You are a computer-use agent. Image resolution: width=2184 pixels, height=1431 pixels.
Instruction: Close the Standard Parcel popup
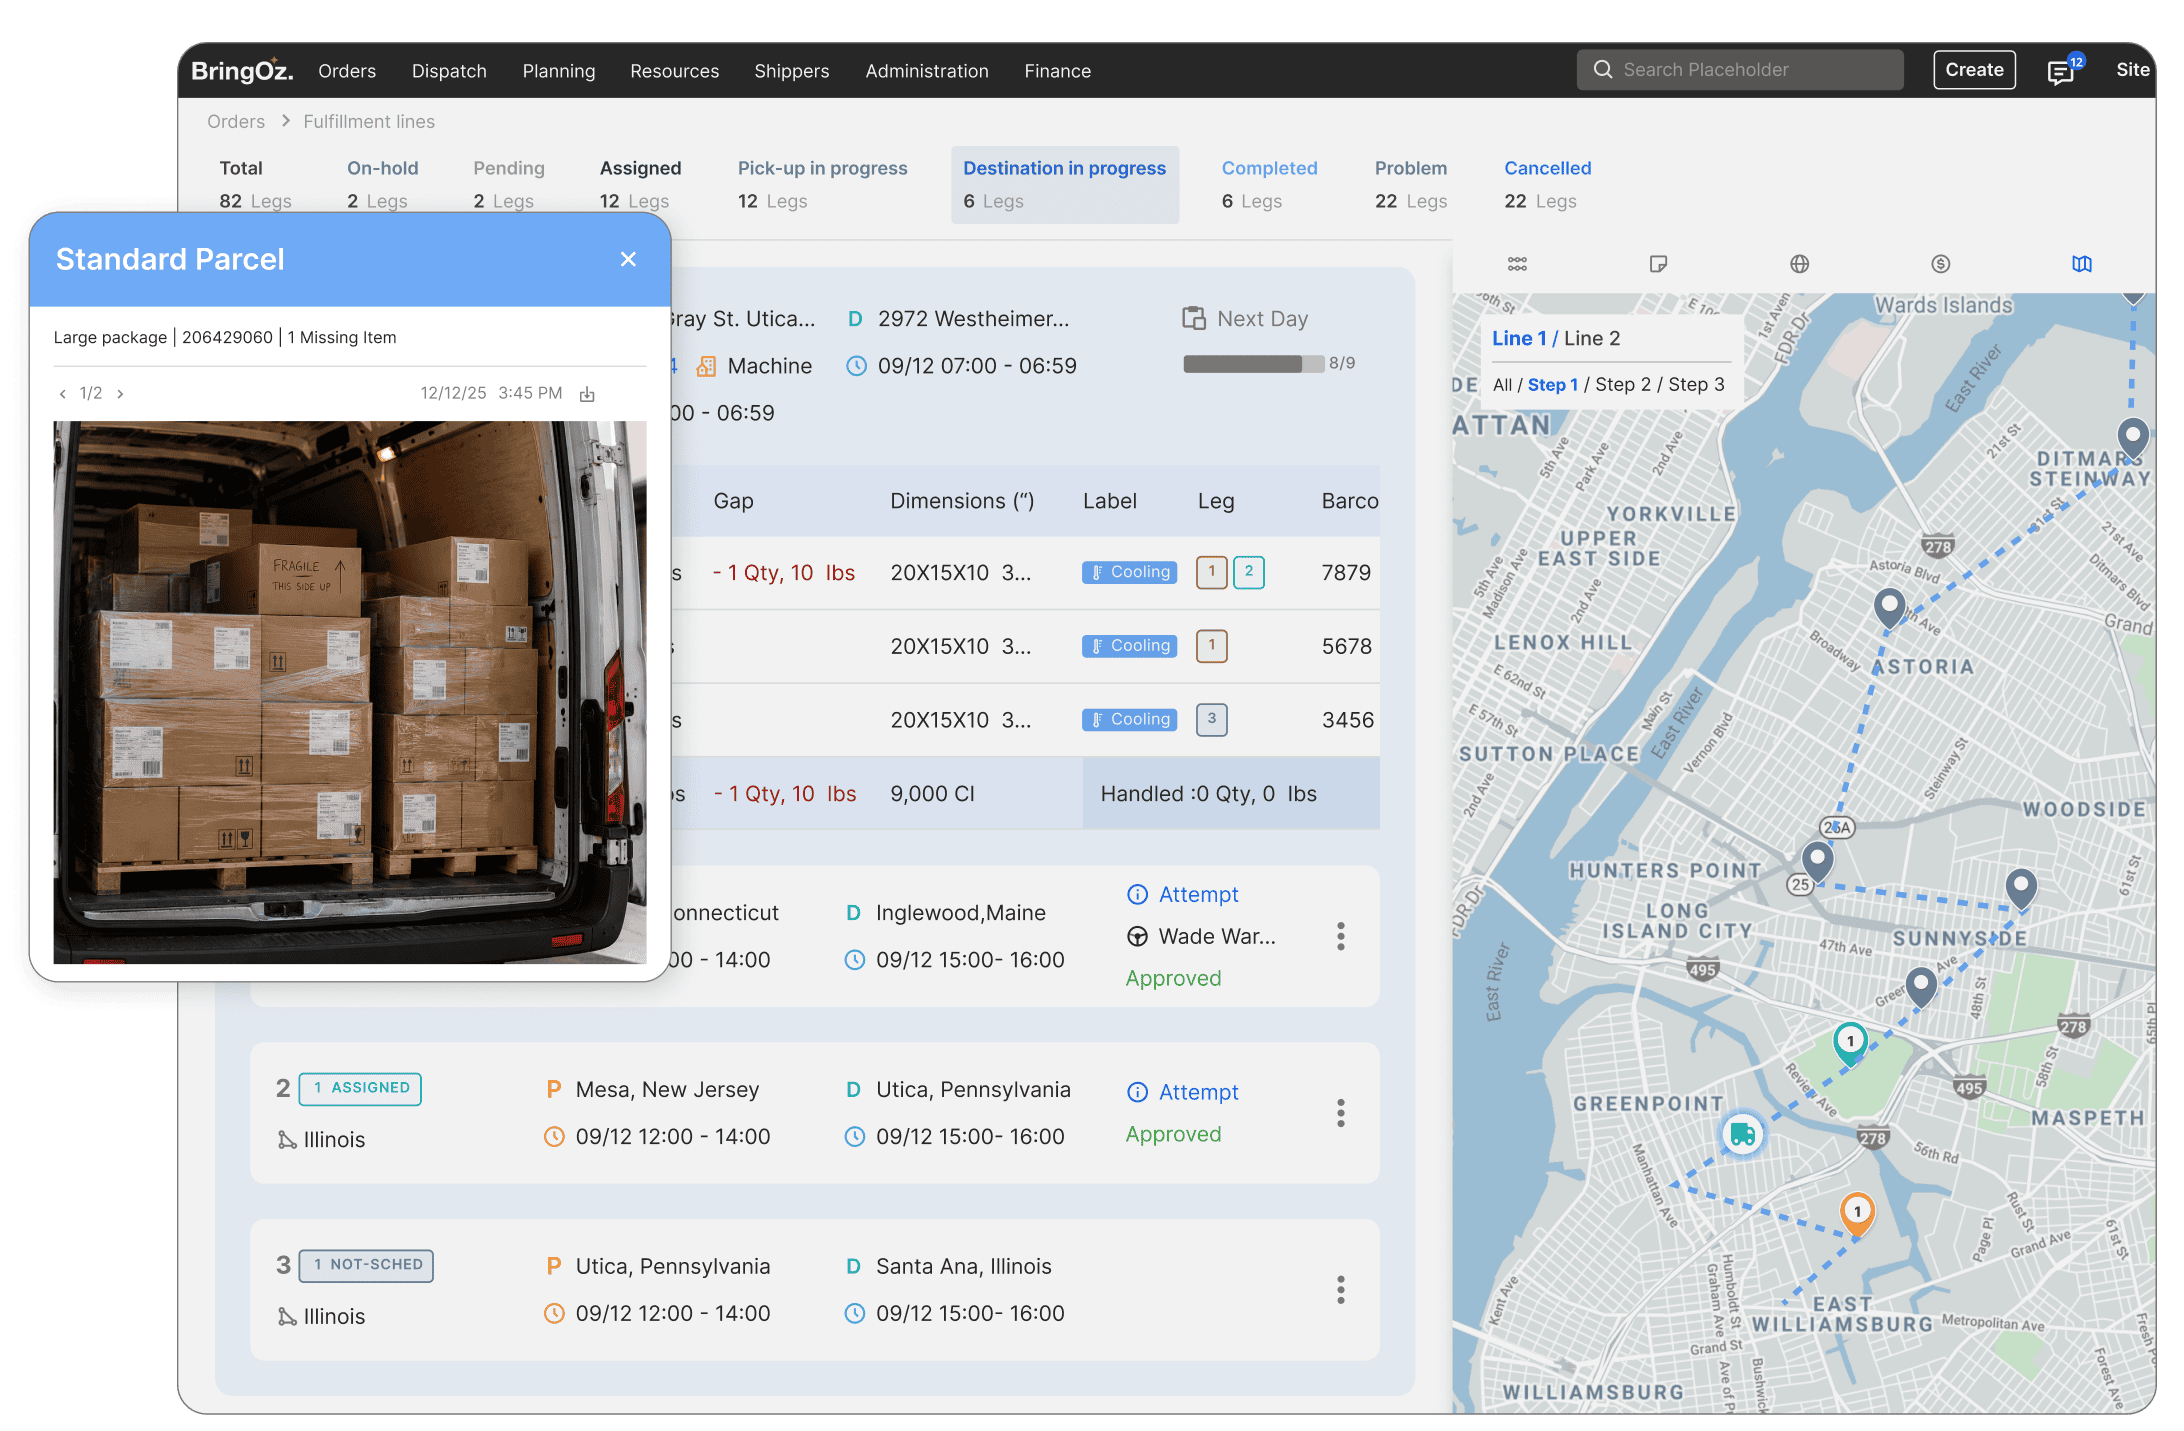[x=628, y=260]
